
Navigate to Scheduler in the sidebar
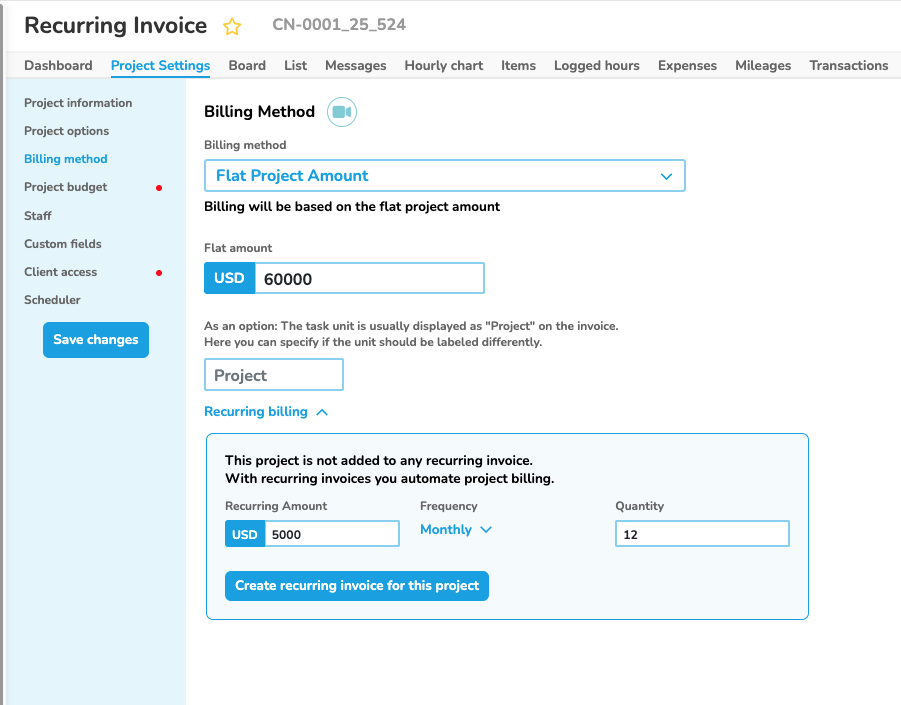pos(52,300)
